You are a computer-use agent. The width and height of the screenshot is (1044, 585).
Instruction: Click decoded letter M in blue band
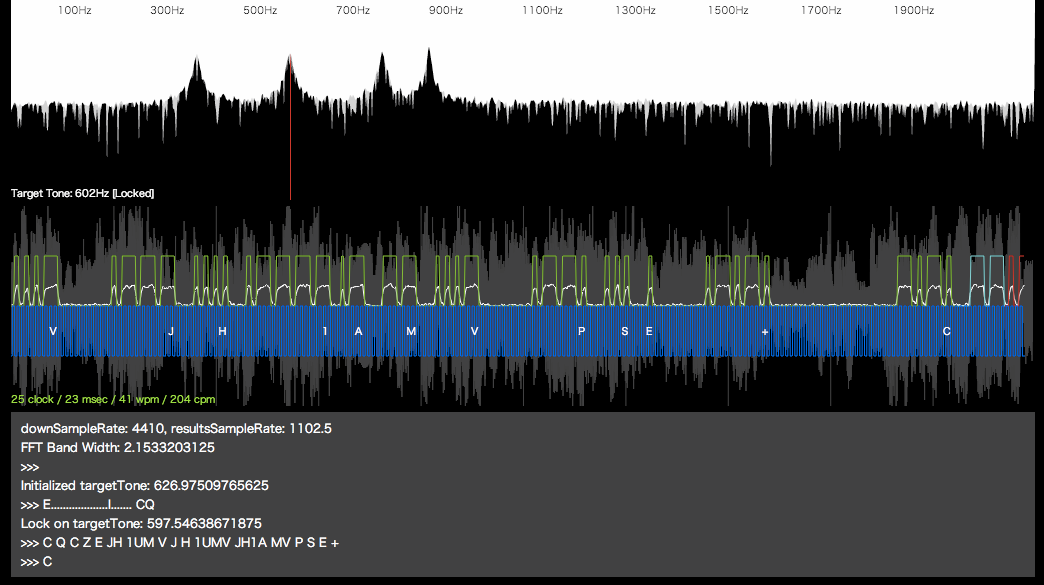tap(411, 331)
